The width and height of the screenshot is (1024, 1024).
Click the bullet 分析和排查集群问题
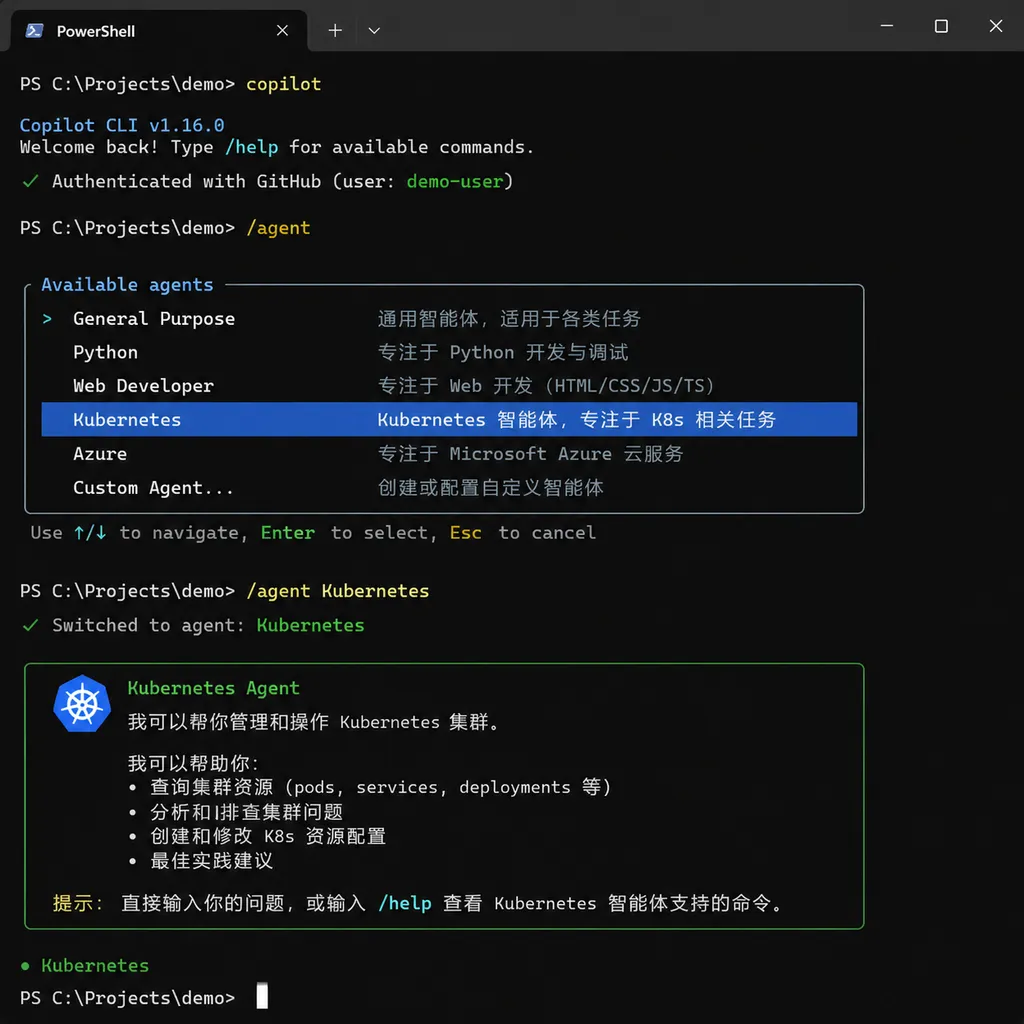(x=247, y=812)
